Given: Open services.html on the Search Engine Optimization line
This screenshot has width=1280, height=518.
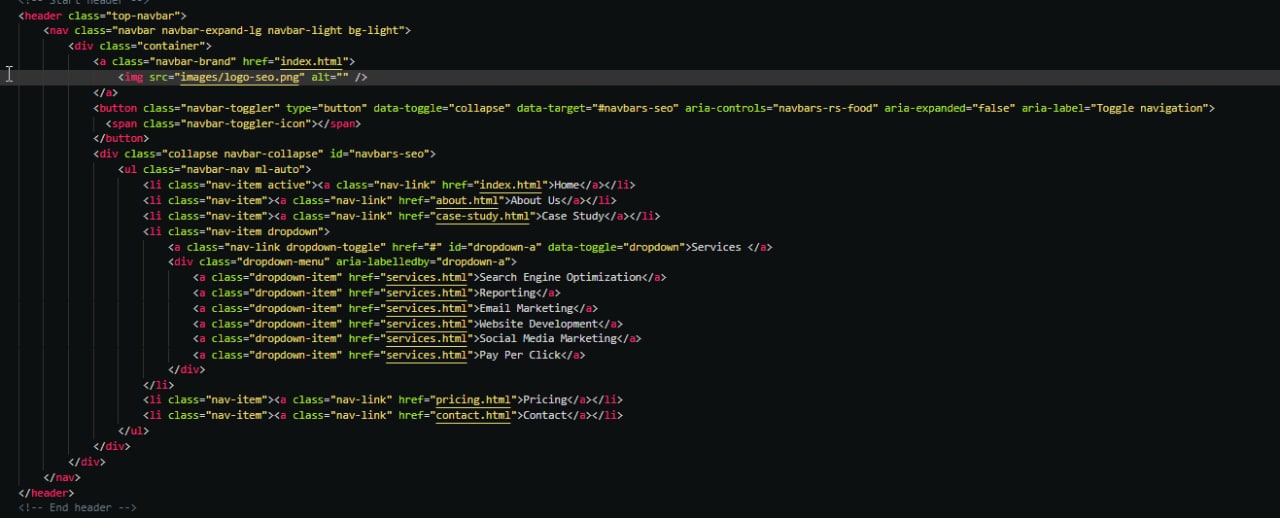Looking at the screenshot, I should (427, 277).
